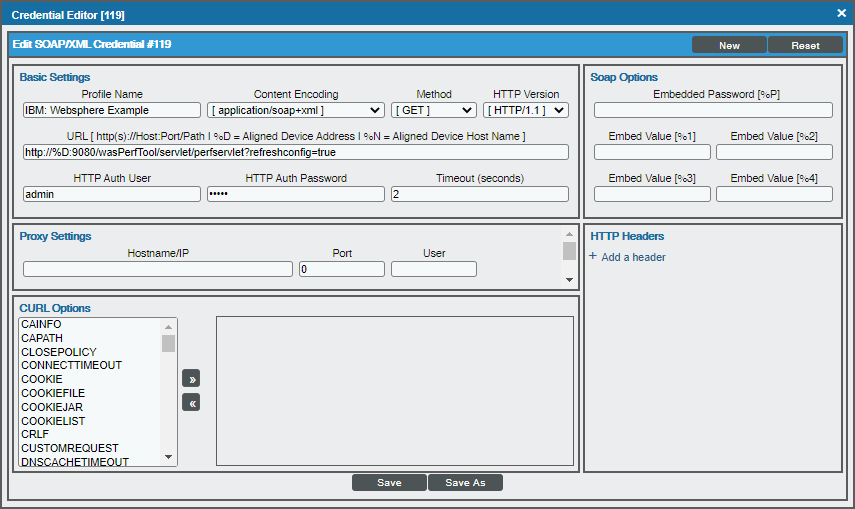Select COOKIEJAR in CURL options list

[52, 407]
